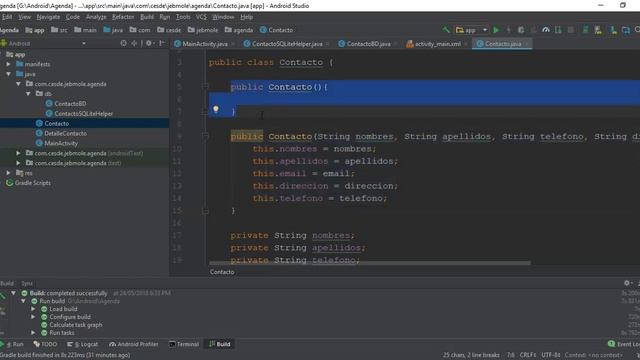Expand the Configure build node
The width and height of the screenshot is (640, 360).
33,317
